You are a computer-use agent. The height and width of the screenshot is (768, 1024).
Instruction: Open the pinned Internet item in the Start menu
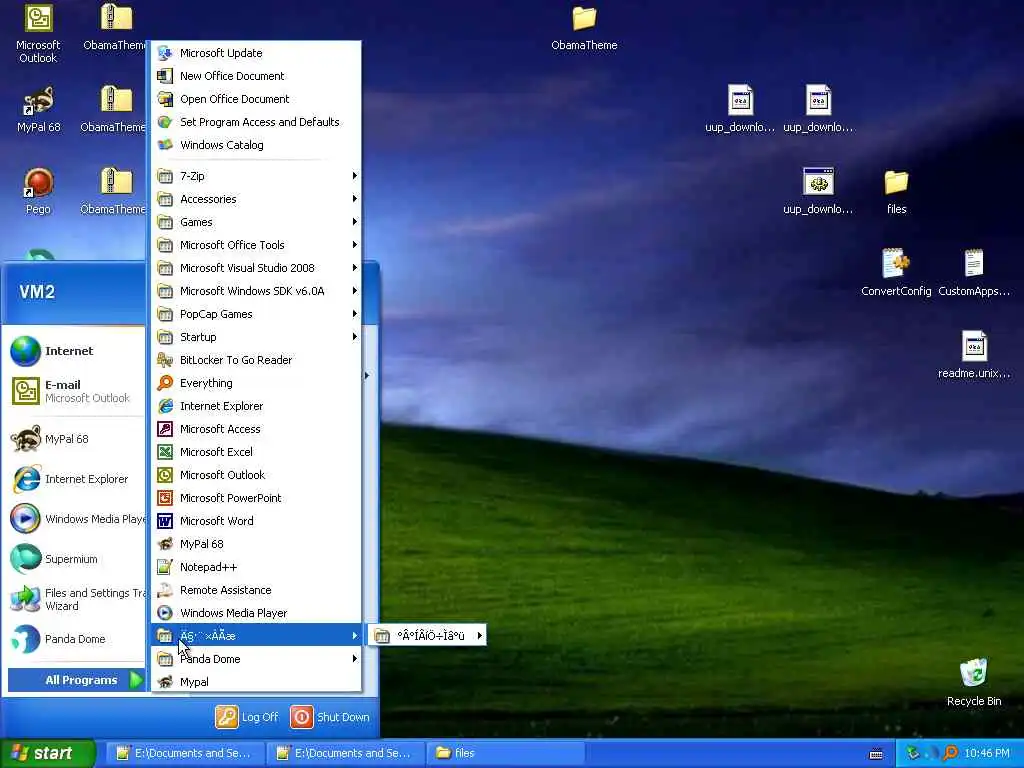click(x=75, y=351)
